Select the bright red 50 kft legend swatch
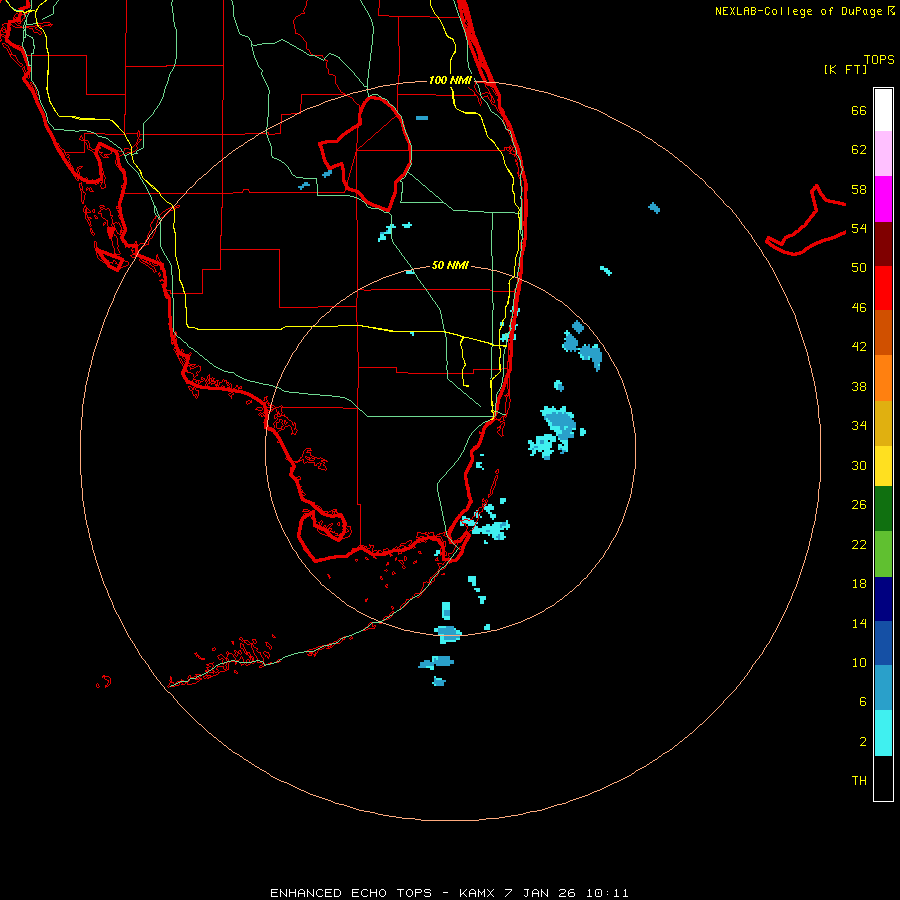The width and height of the screenshot is (900, 900). (x=883, y=288)
